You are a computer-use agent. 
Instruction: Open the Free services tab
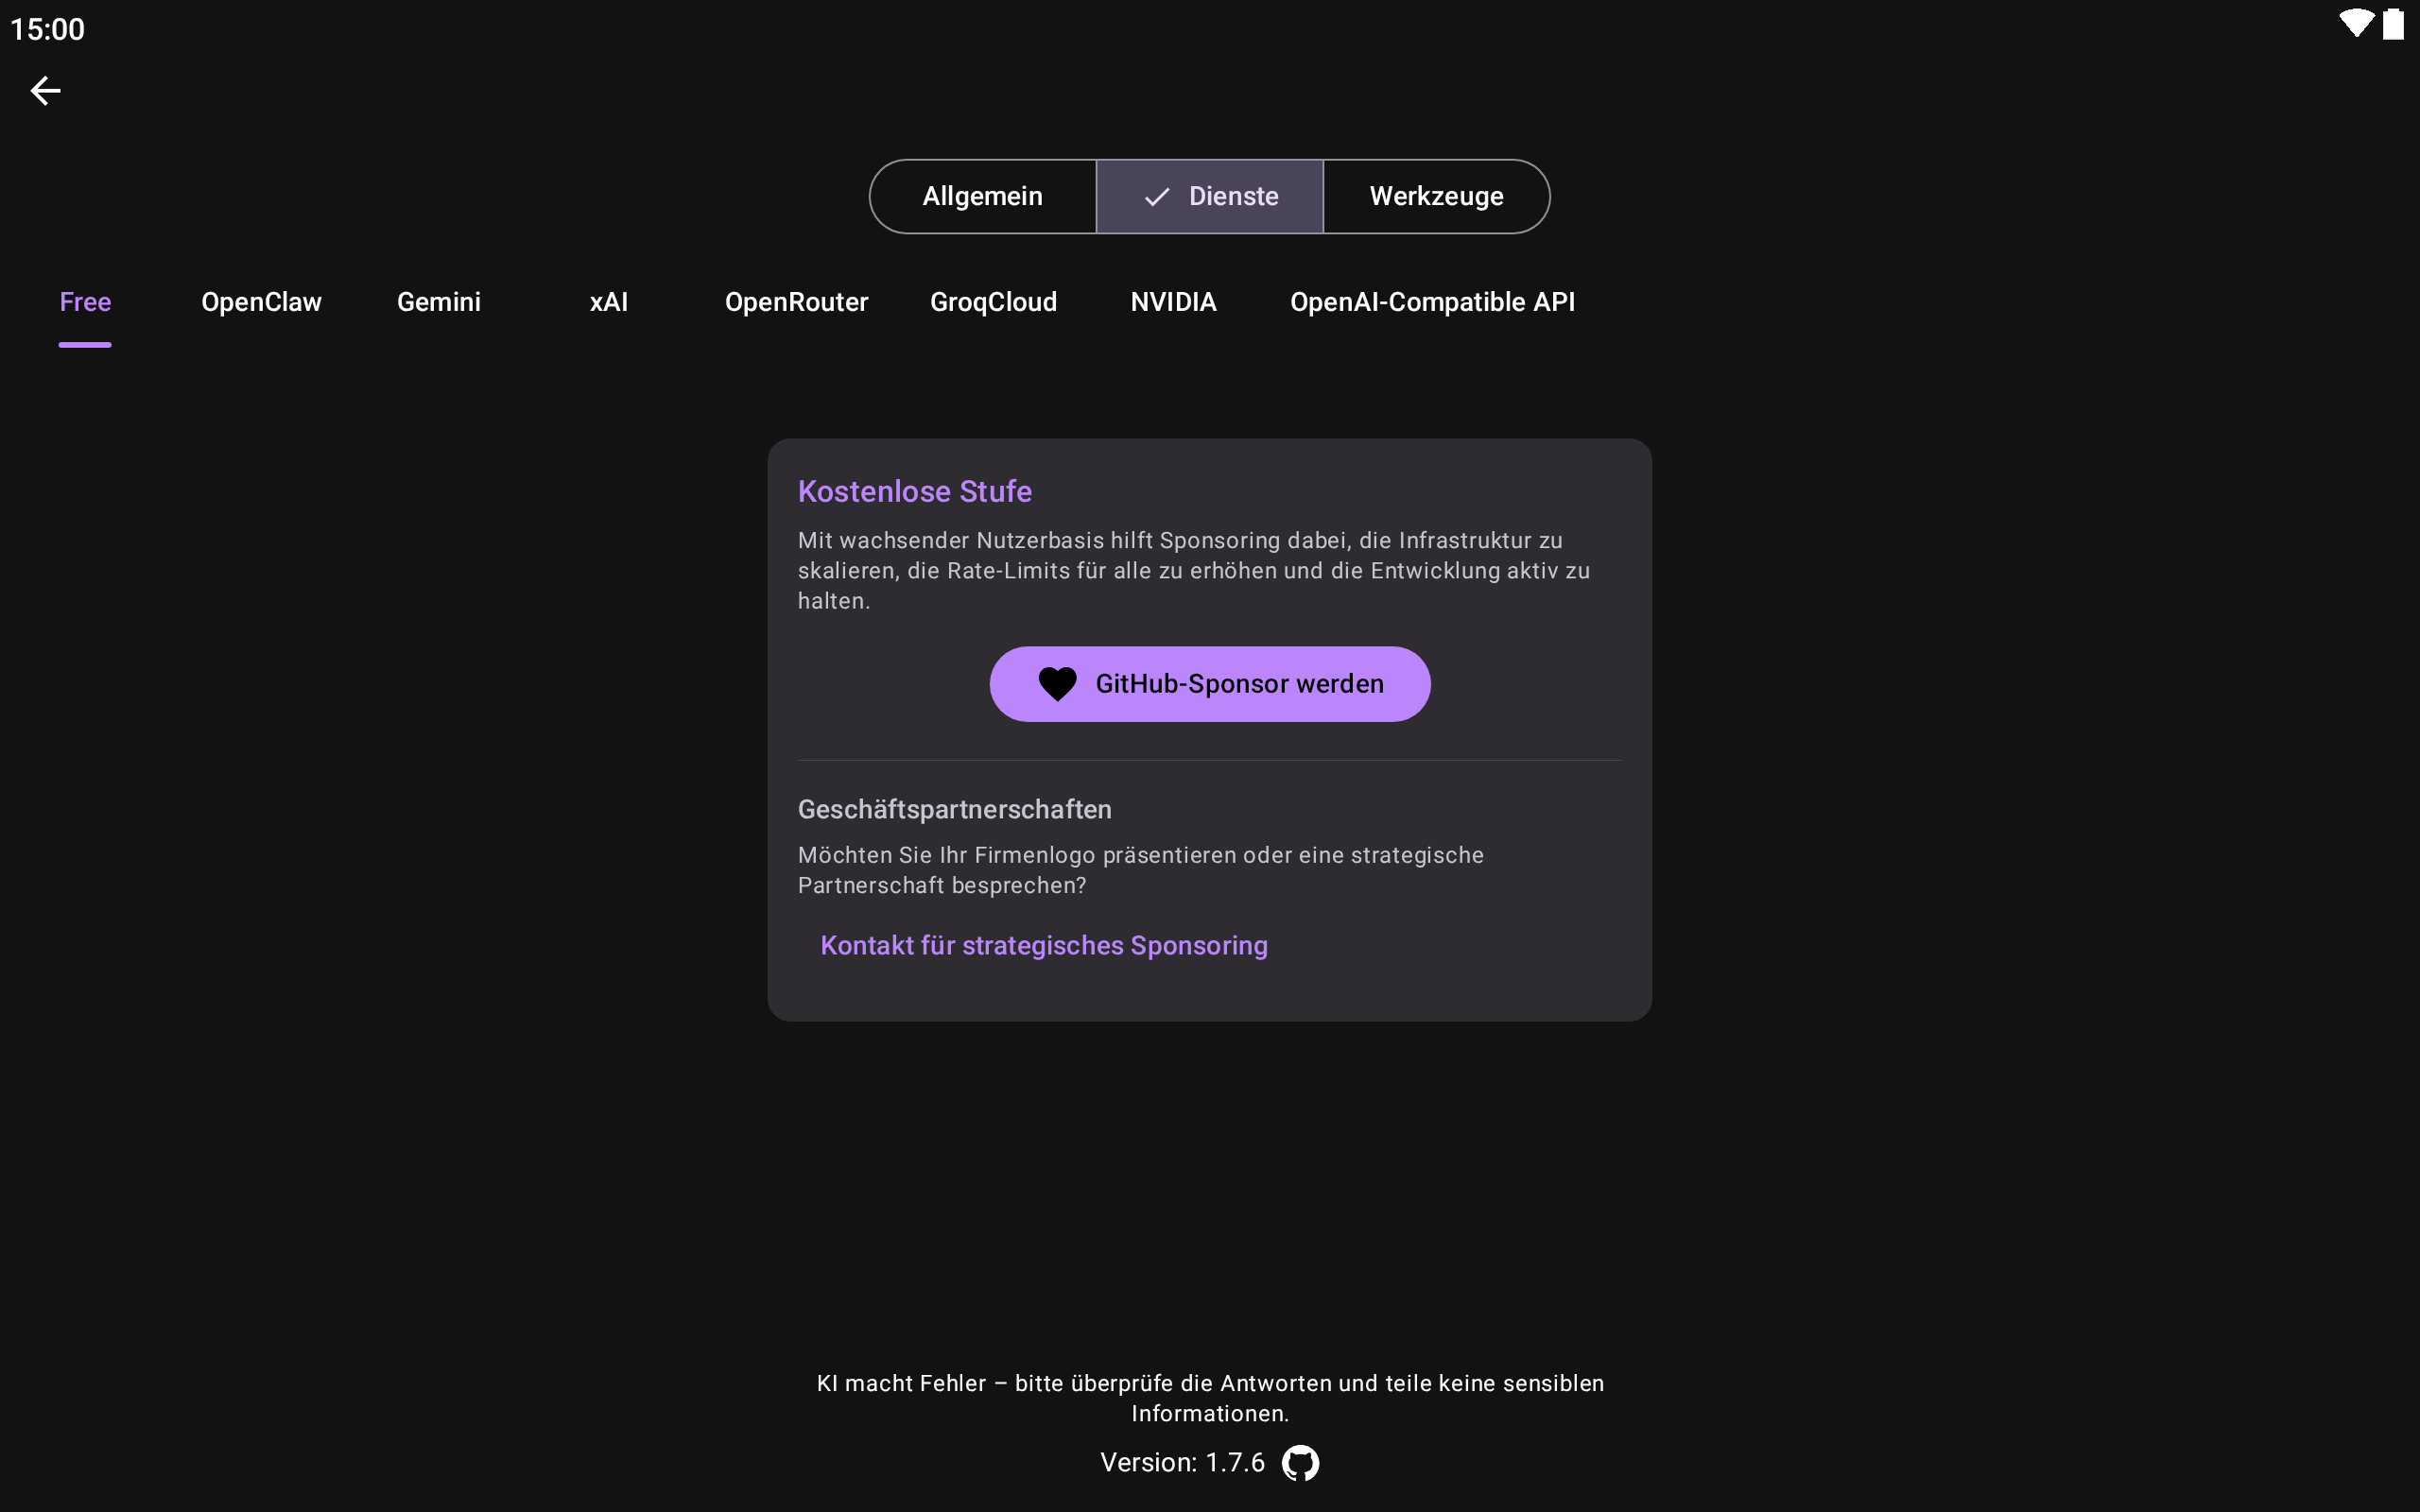coord(85,302)
